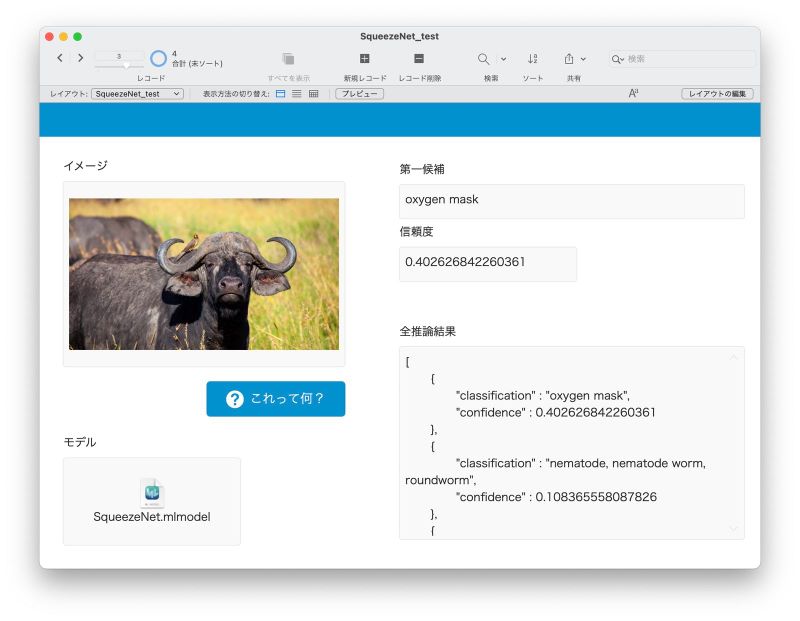Switch to Table view

(314, 94)
